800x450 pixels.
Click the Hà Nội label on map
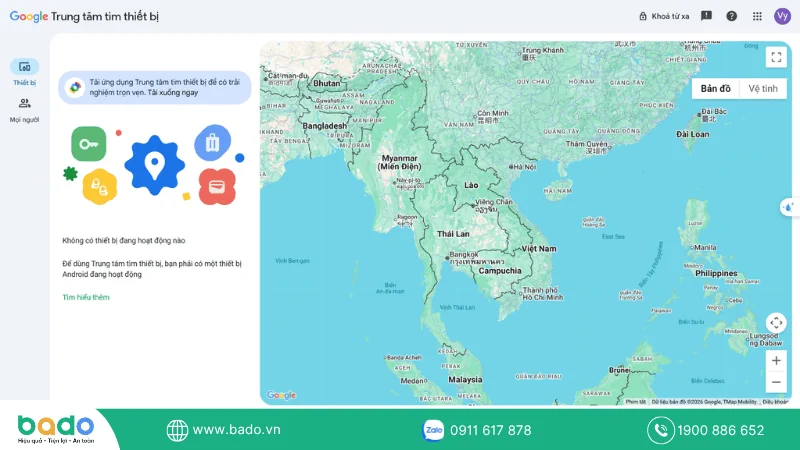524,167
